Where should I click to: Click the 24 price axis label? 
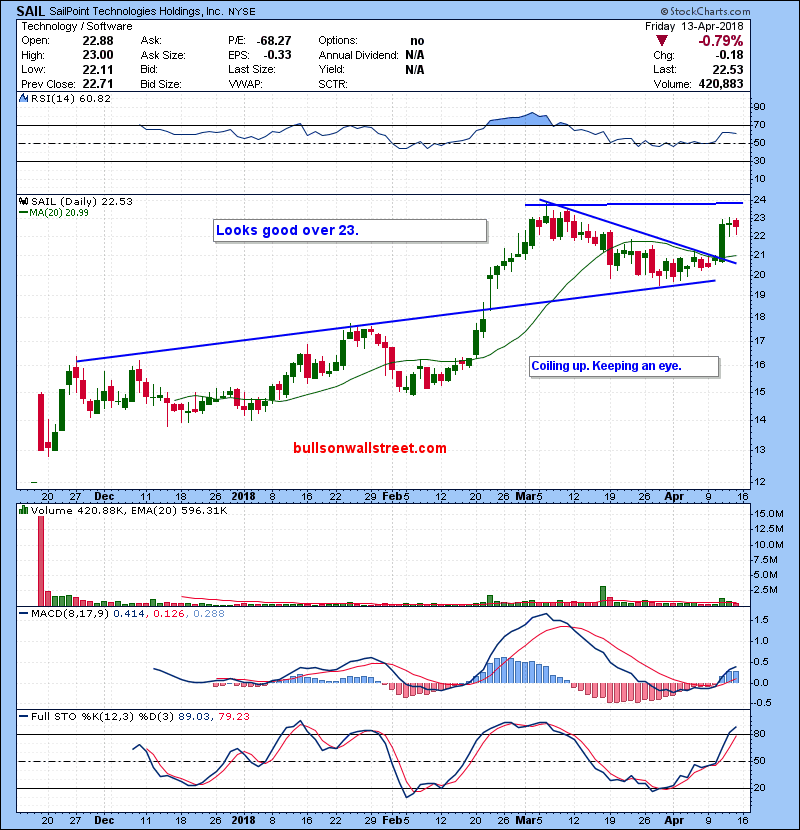pyautogui.click(x=759, y=200)
